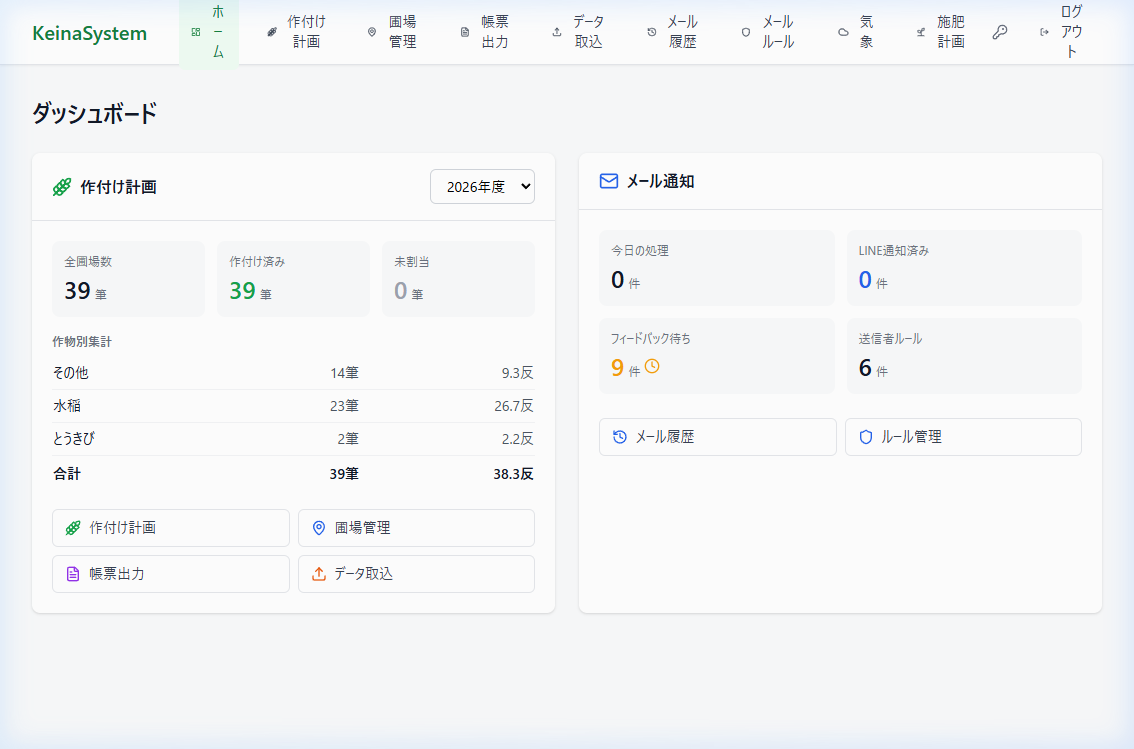Screen dimensions: 1134x749
Task: Go to the ホーム tab
Action: 209,32
